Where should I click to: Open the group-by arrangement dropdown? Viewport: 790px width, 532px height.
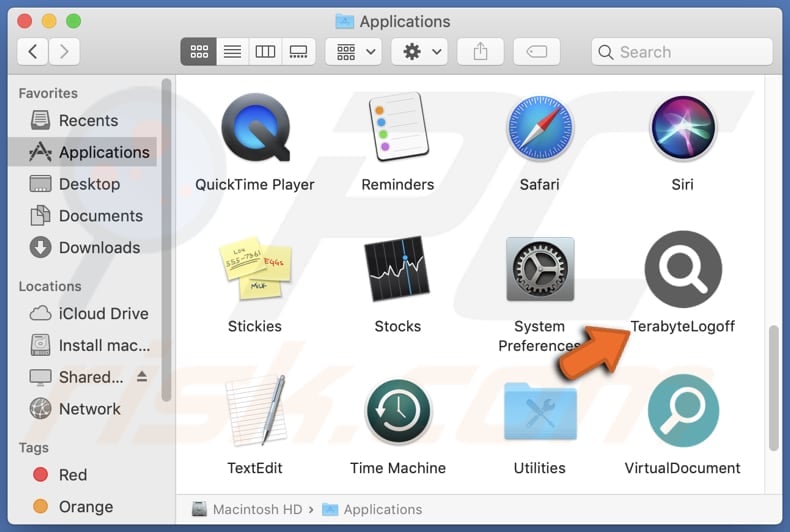tap(354, 51)
